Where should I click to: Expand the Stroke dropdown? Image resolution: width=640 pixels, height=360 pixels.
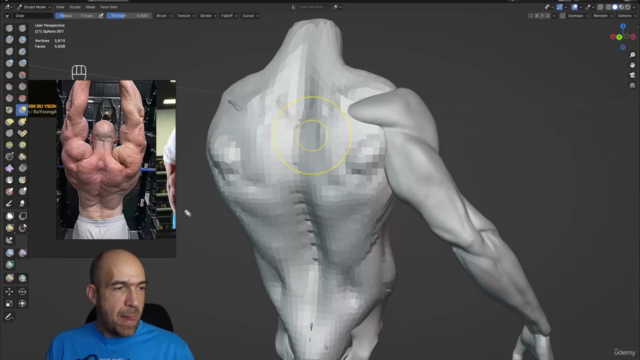point(208,16)
